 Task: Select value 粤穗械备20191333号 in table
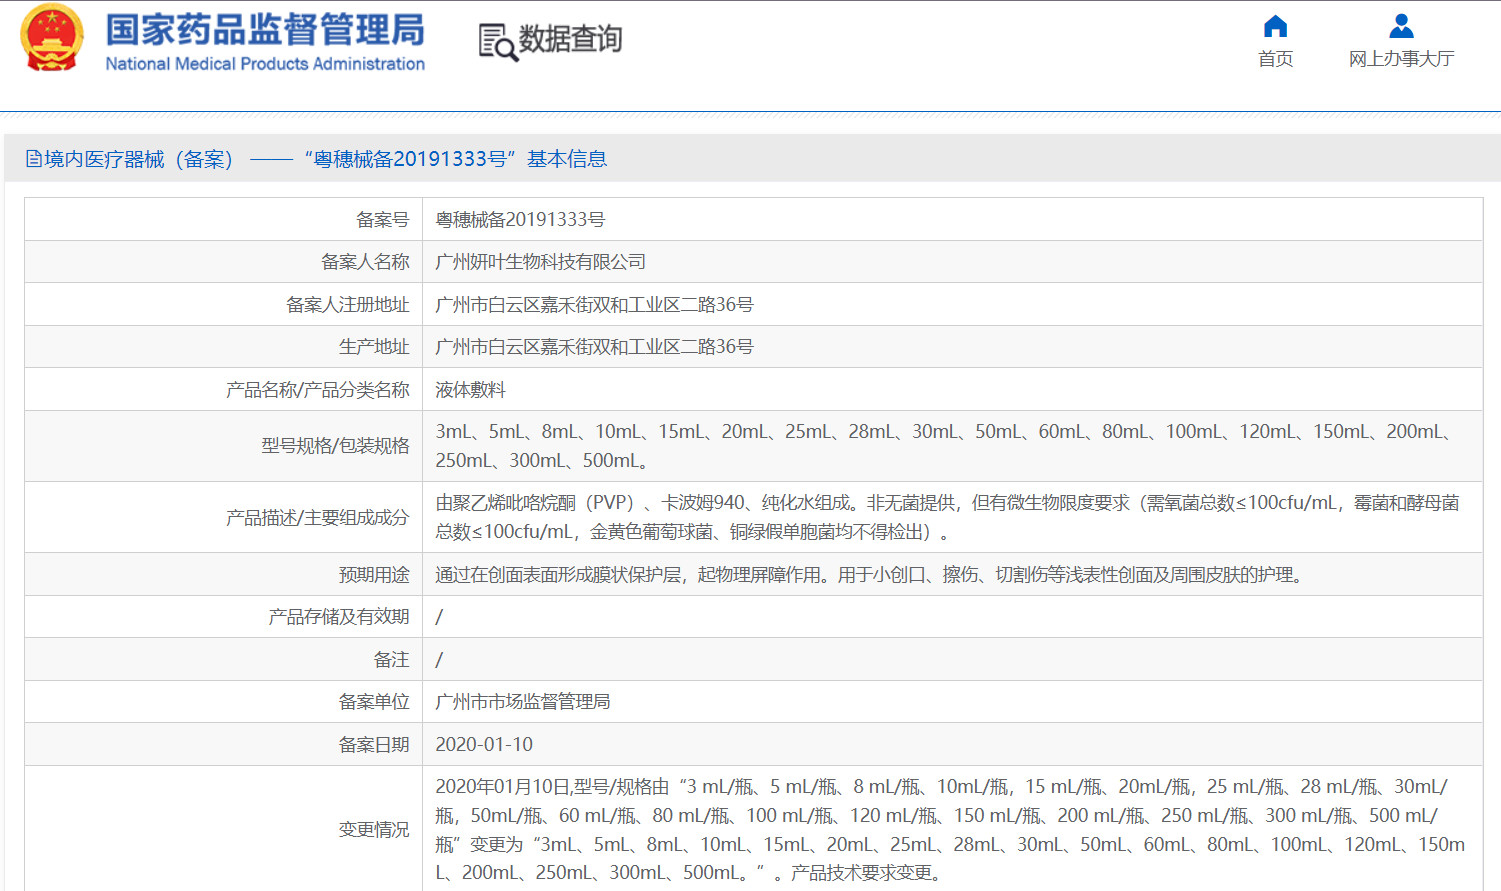(520, 219)
